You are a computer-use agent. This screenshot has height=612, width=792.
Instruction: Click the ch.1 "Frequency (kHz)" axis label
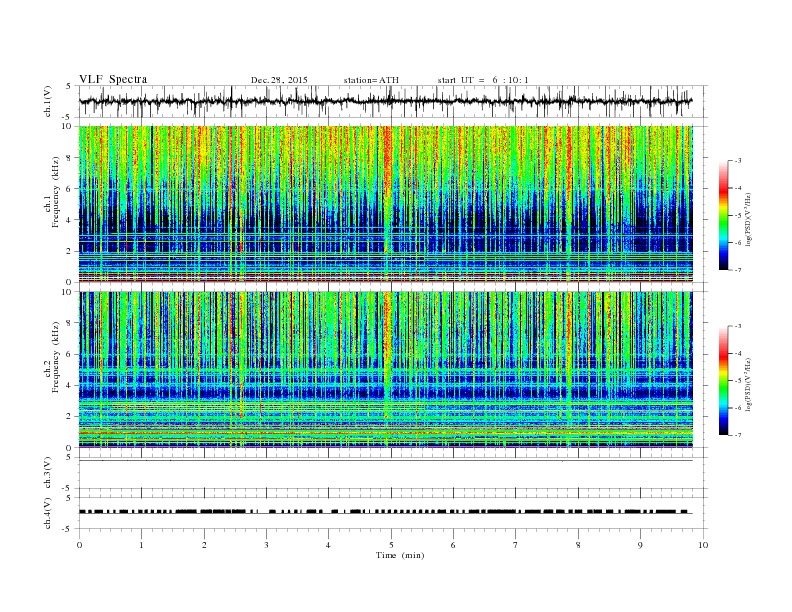pyautogui.click(x=57, y=192)
